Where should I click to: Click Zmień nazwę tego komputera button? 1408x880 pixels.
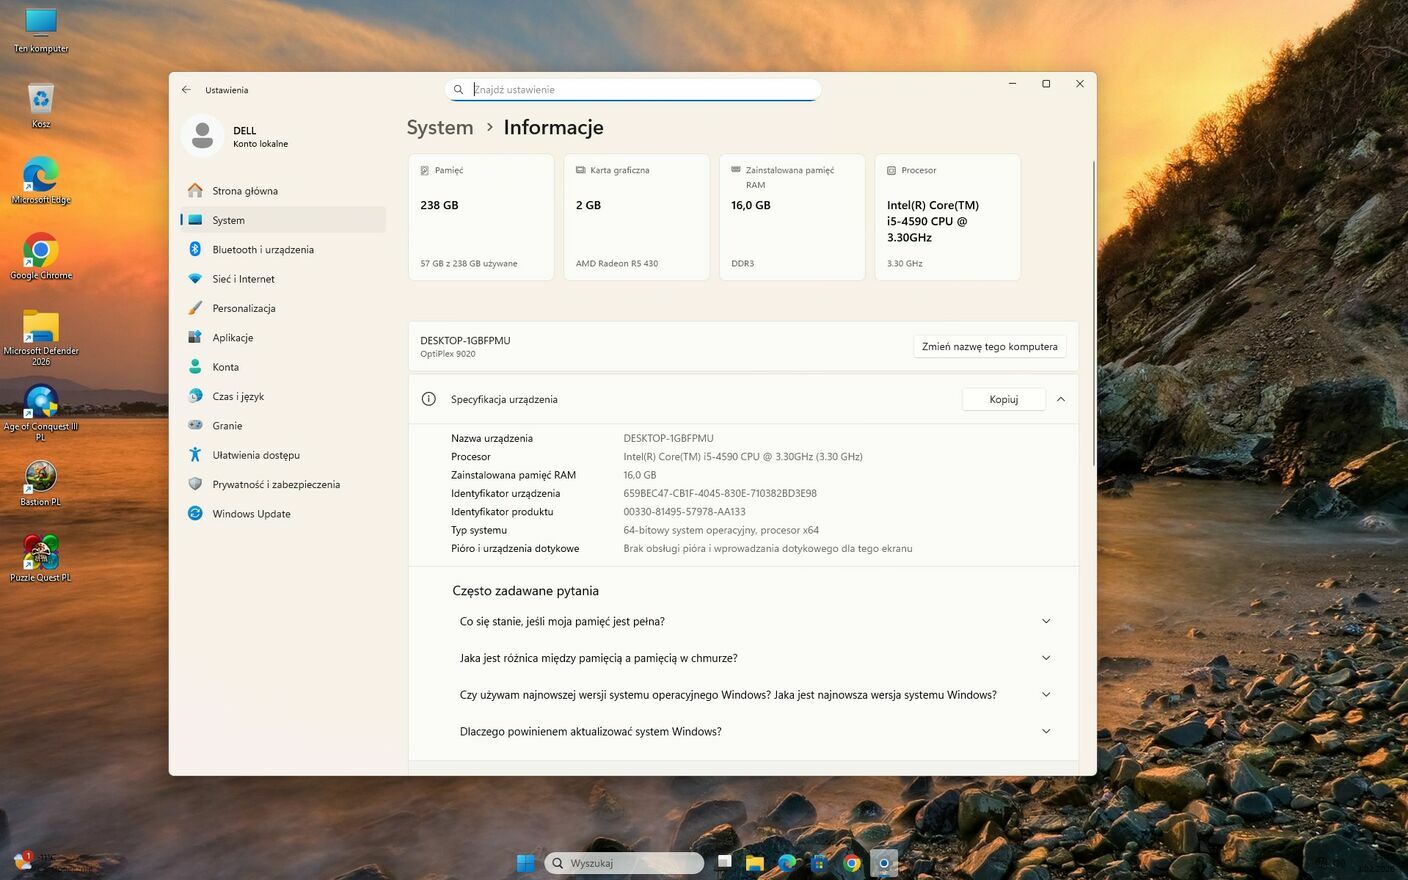coord(989,347)
